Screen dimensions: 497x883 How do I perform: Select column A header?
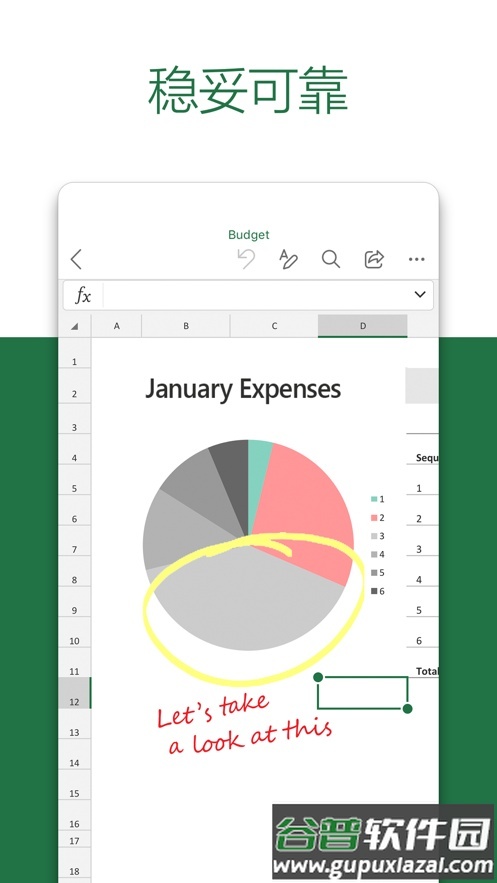pyautogui.click(x=117, y=326)
